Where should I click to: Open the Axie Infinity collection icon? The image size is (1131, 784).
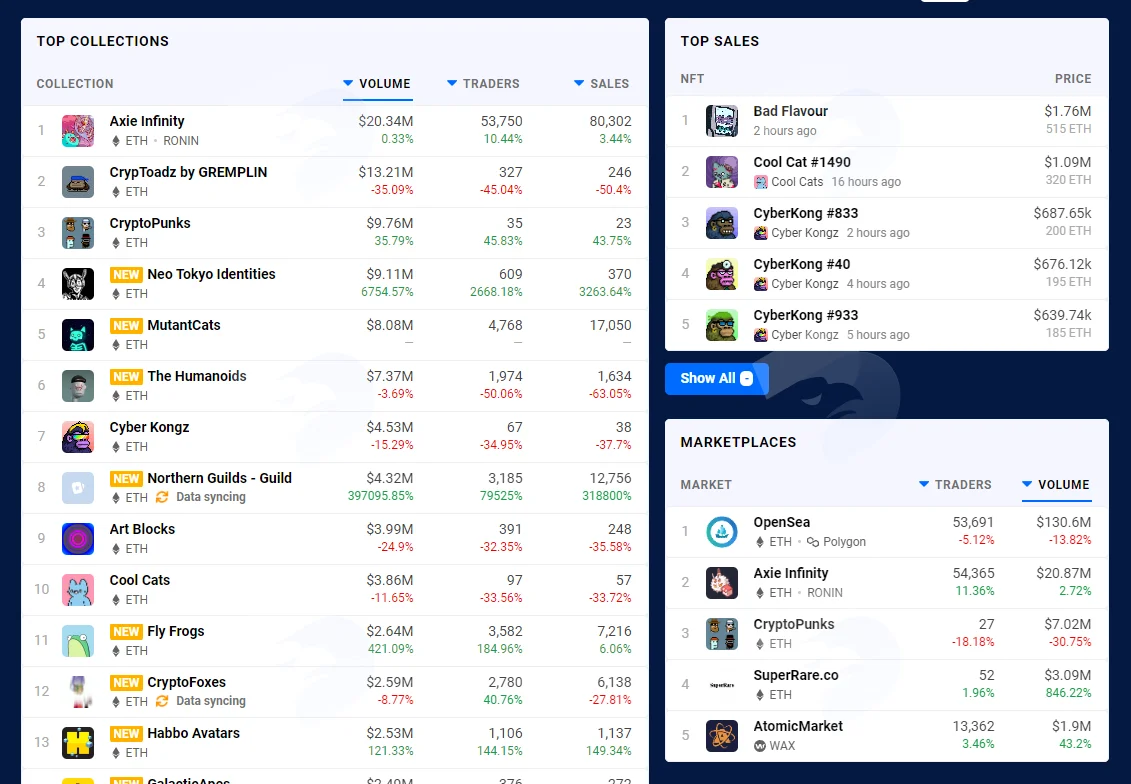tap(78, 131)
